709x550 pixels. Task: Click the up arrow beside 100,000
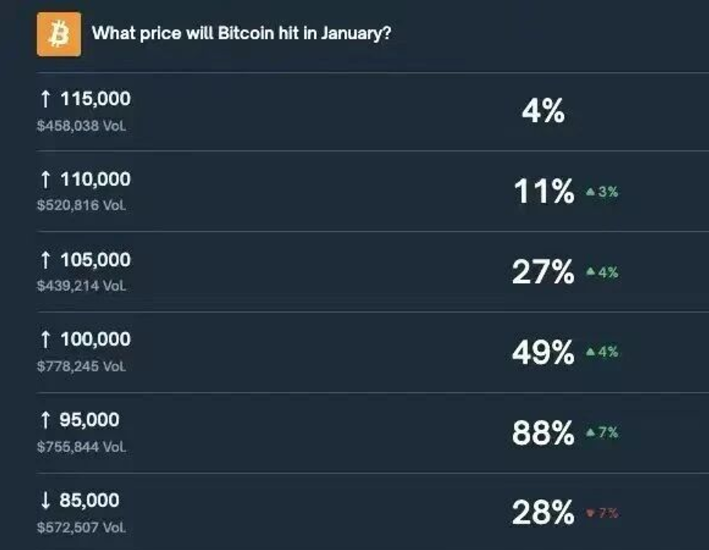tap(44, 340)
